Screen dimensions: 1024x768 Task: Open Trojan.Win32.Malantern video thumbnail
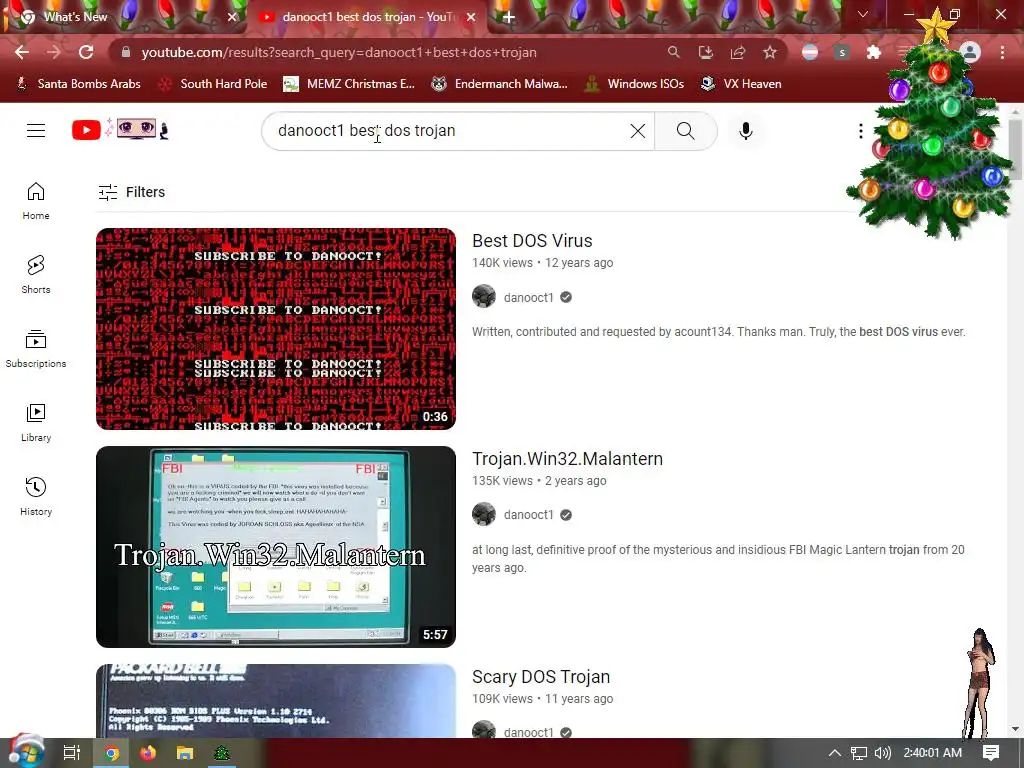(x=276, y=547)
